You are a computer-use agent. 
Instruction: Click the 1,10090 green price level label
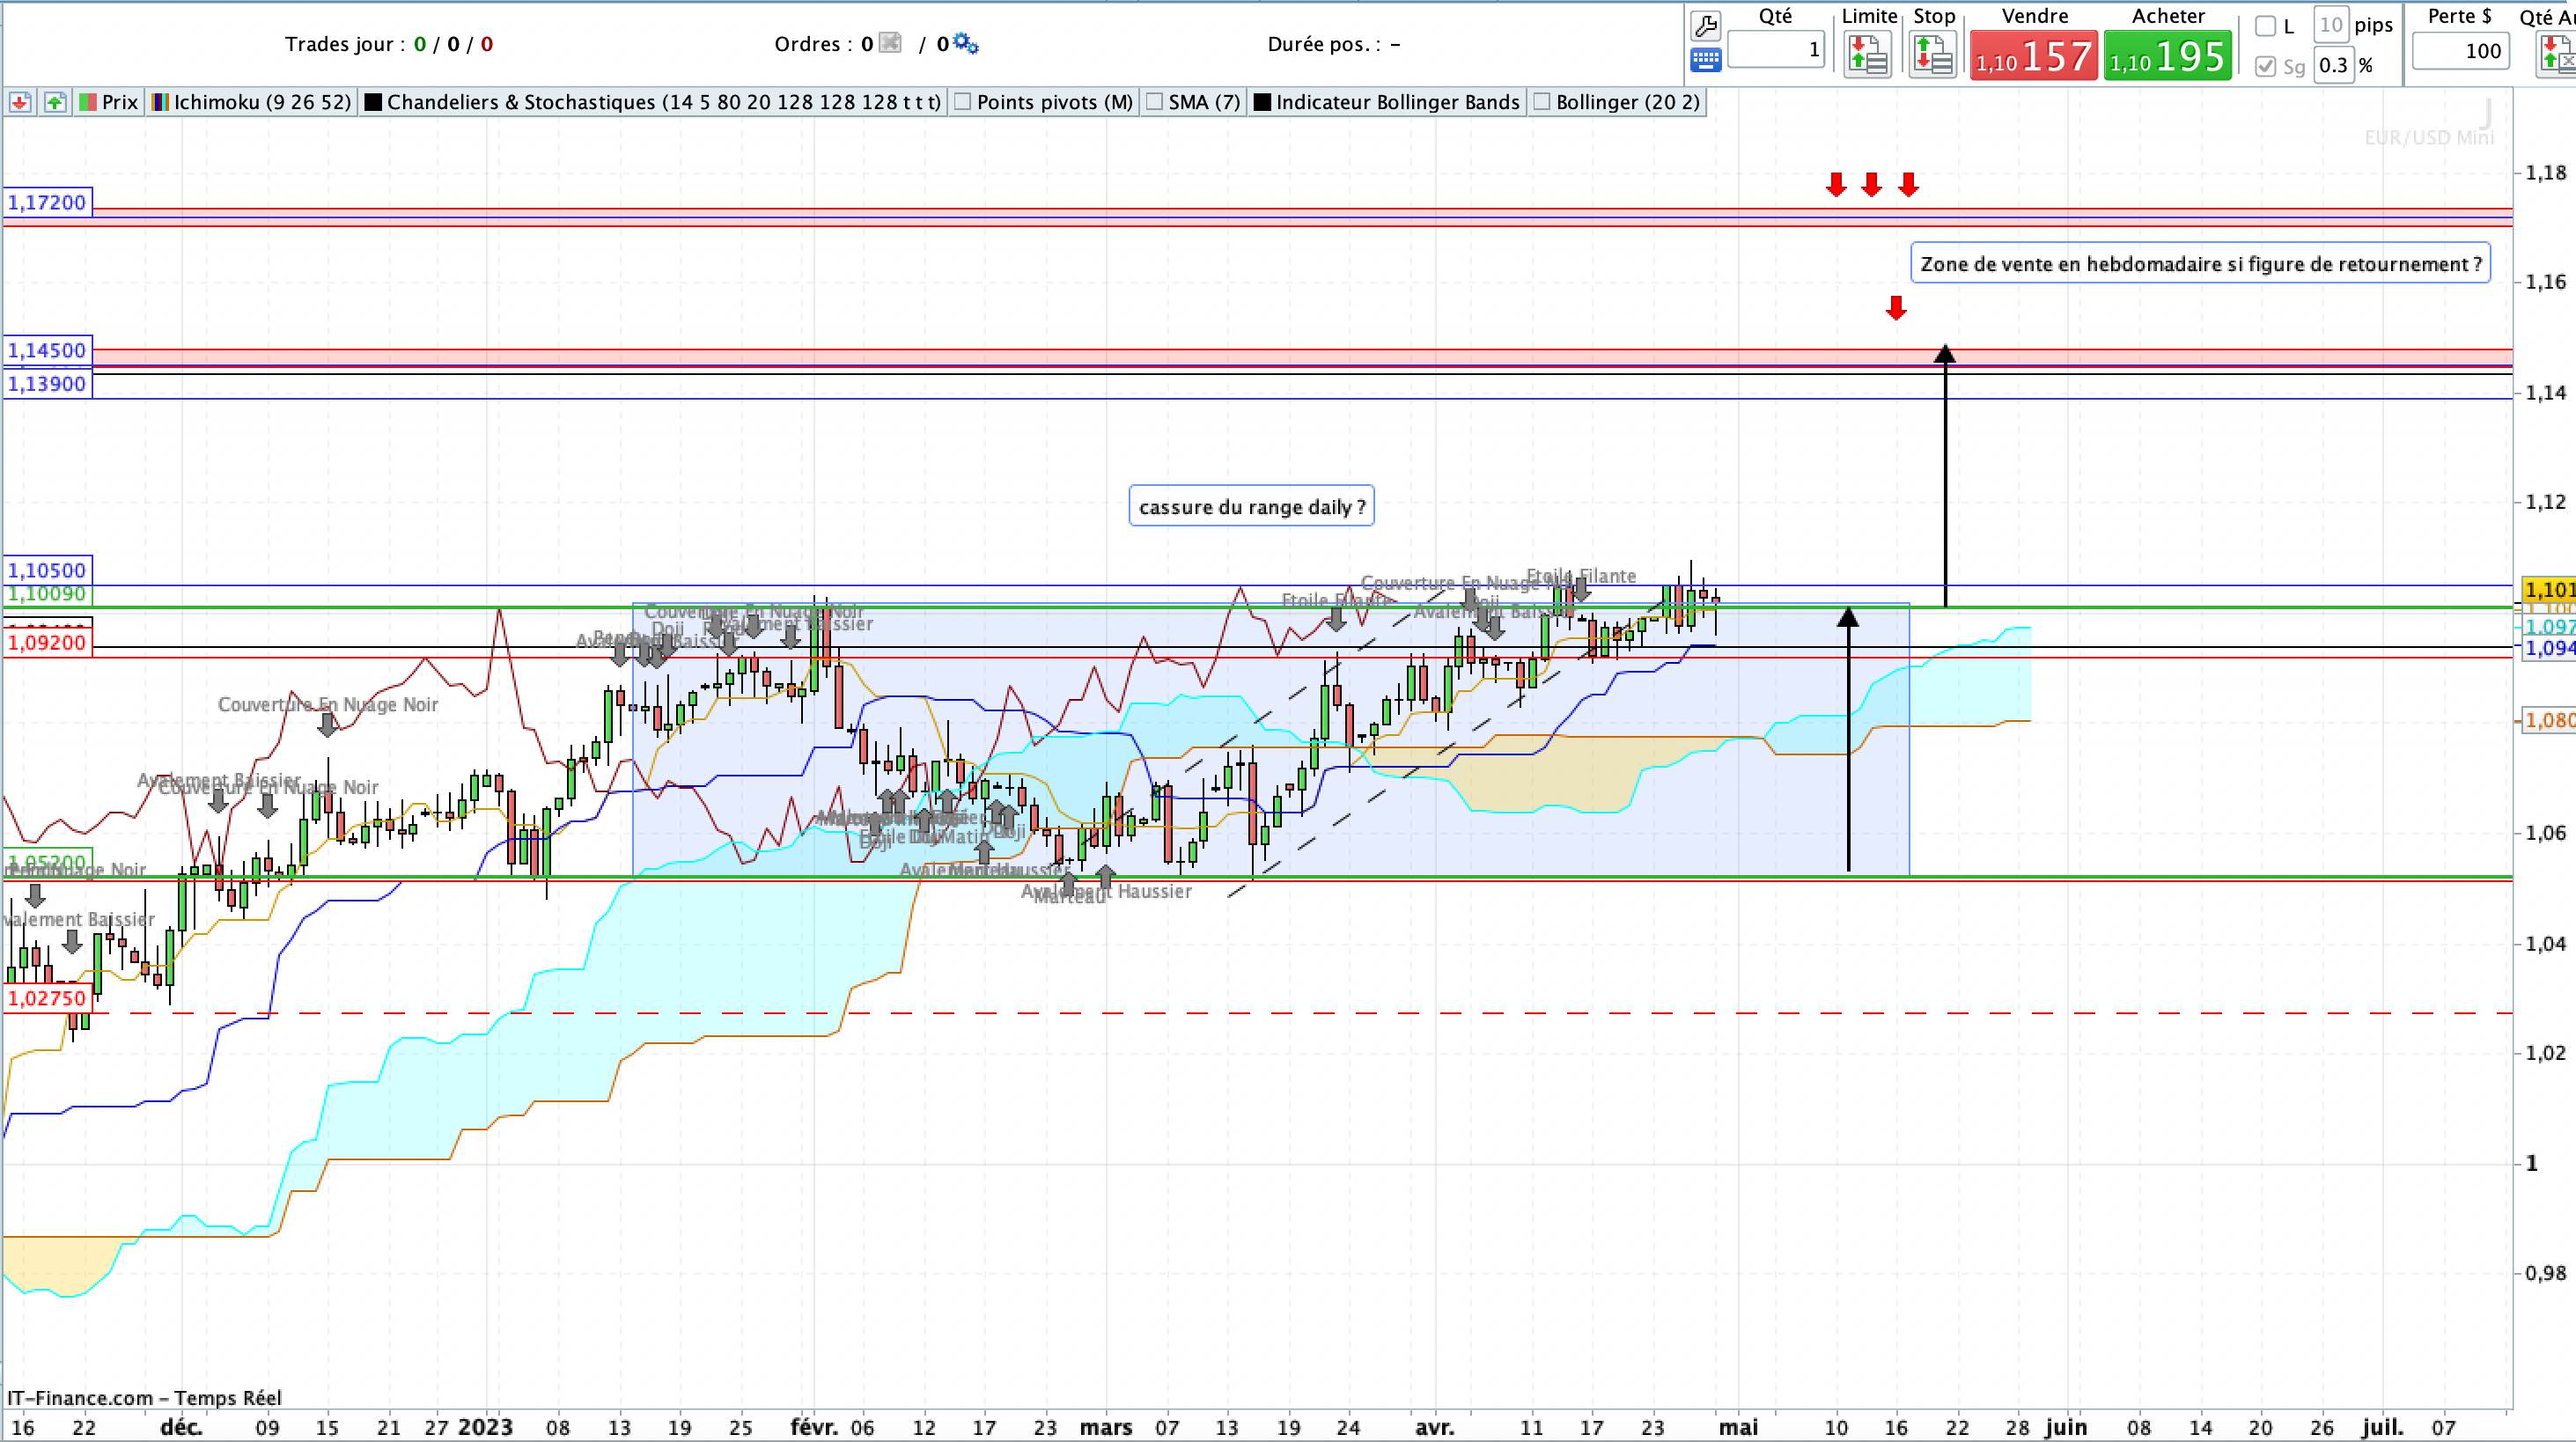tap(47, 594)
